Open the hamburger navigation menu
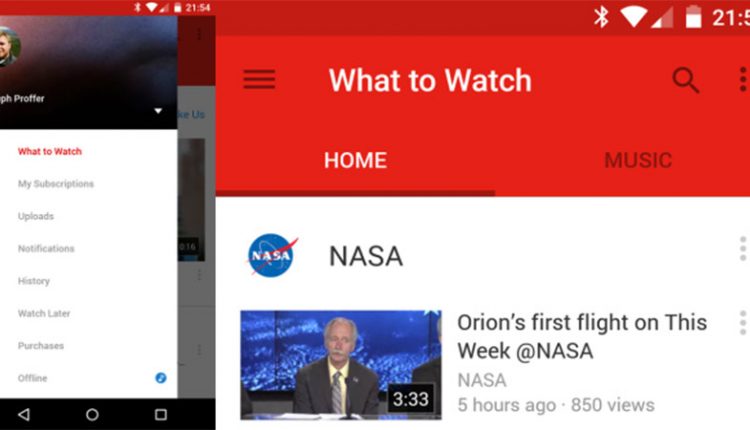The width and height of the screenshot is (750, 430). (259, 79)
